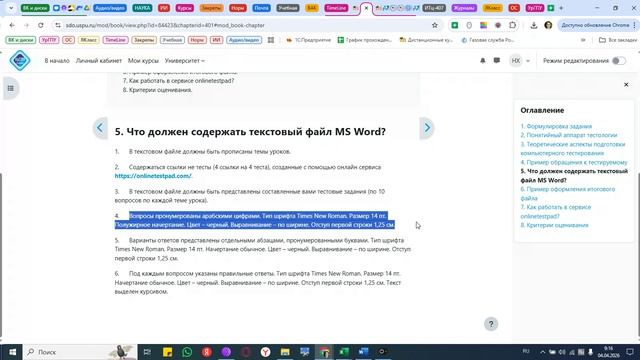This screenshot has width=640, height=360.
Task: Expand the Университет dropdown menu
Action: point(184,60)
